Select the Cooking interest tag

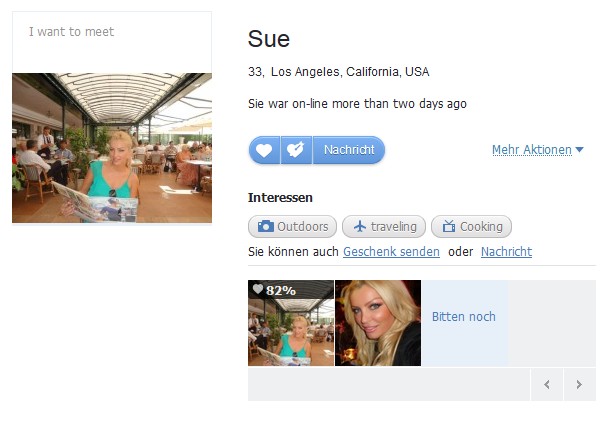tap(471, 226)
